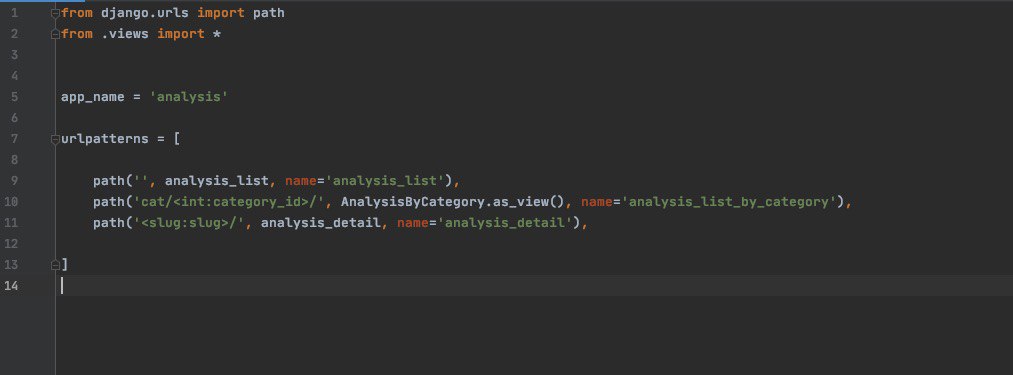The width and height of the screenshot is (1013, 375).
Task: Click line number 2 in the gutter
Action: coord(15,34)
